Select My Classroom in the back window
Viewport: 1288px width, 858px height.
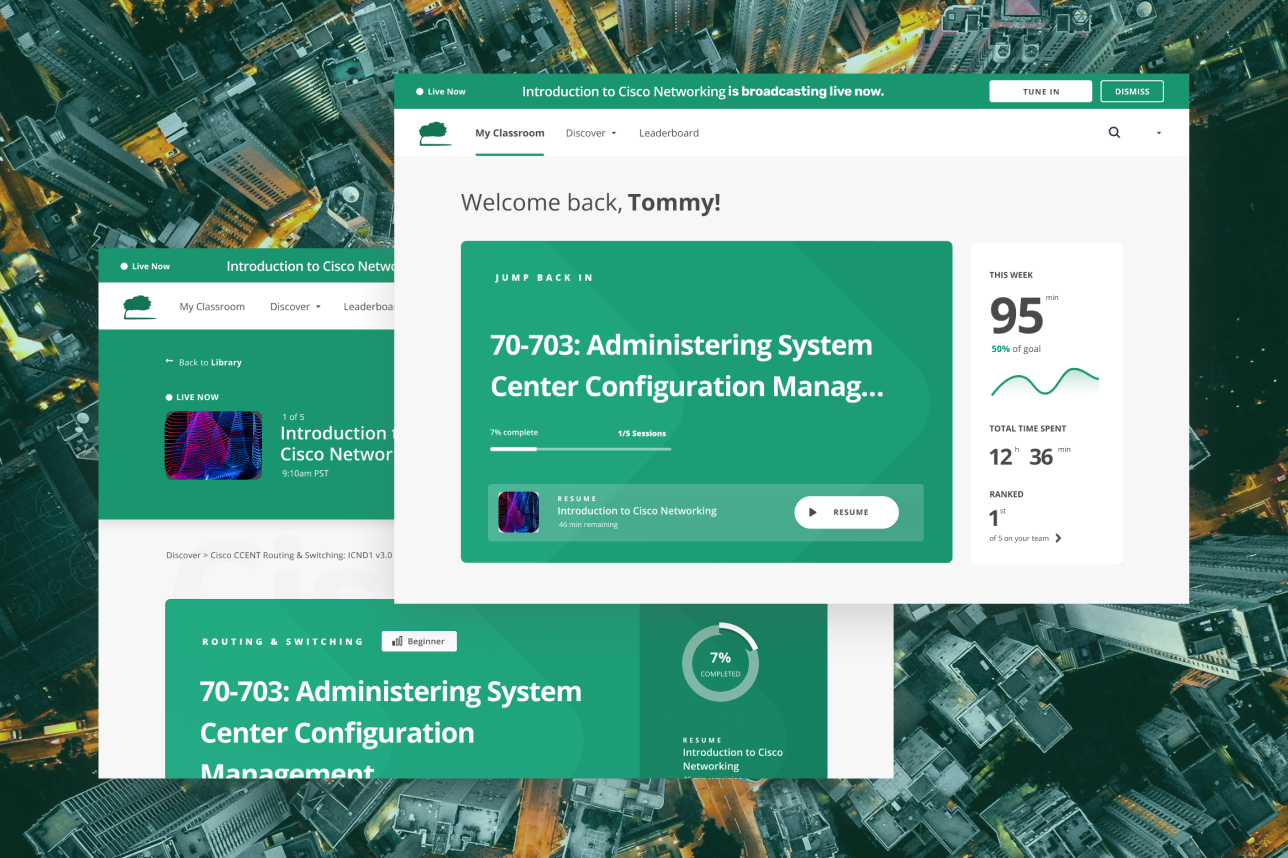coord(212,307)
